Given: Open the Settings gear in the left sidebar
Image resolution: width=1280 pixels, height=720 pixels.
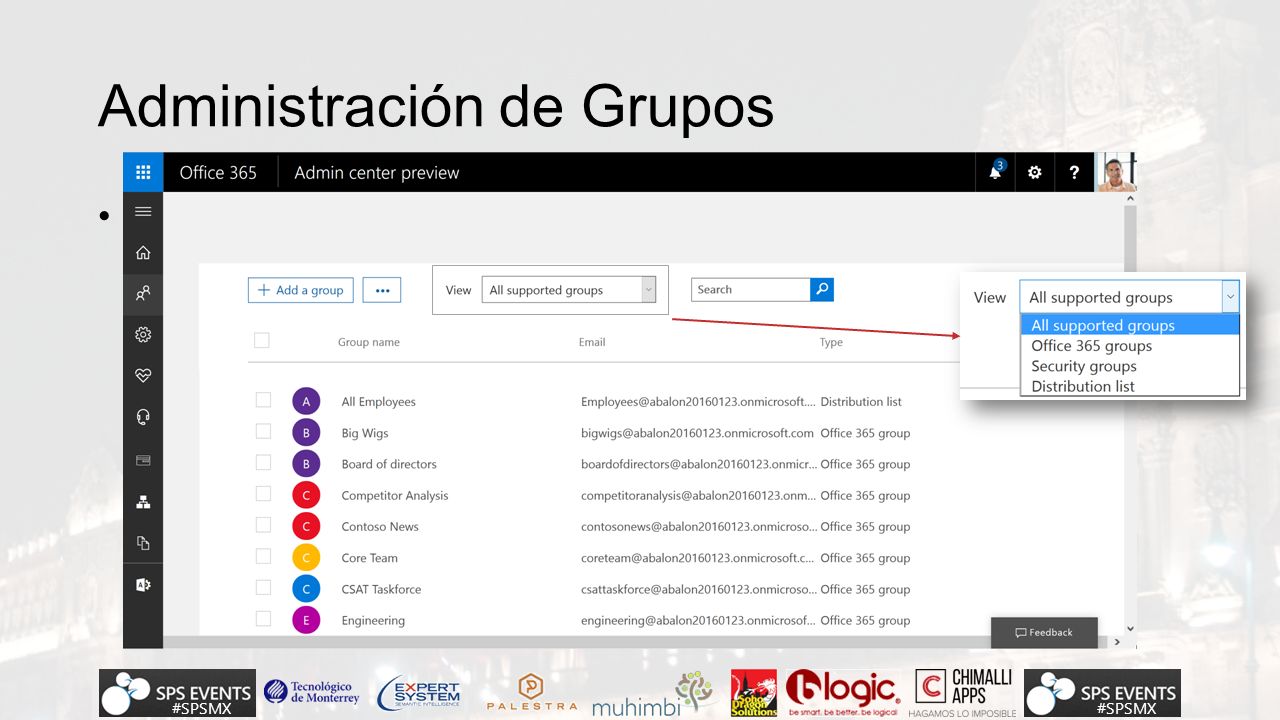Looking at the screenshot, I should 143,335.
